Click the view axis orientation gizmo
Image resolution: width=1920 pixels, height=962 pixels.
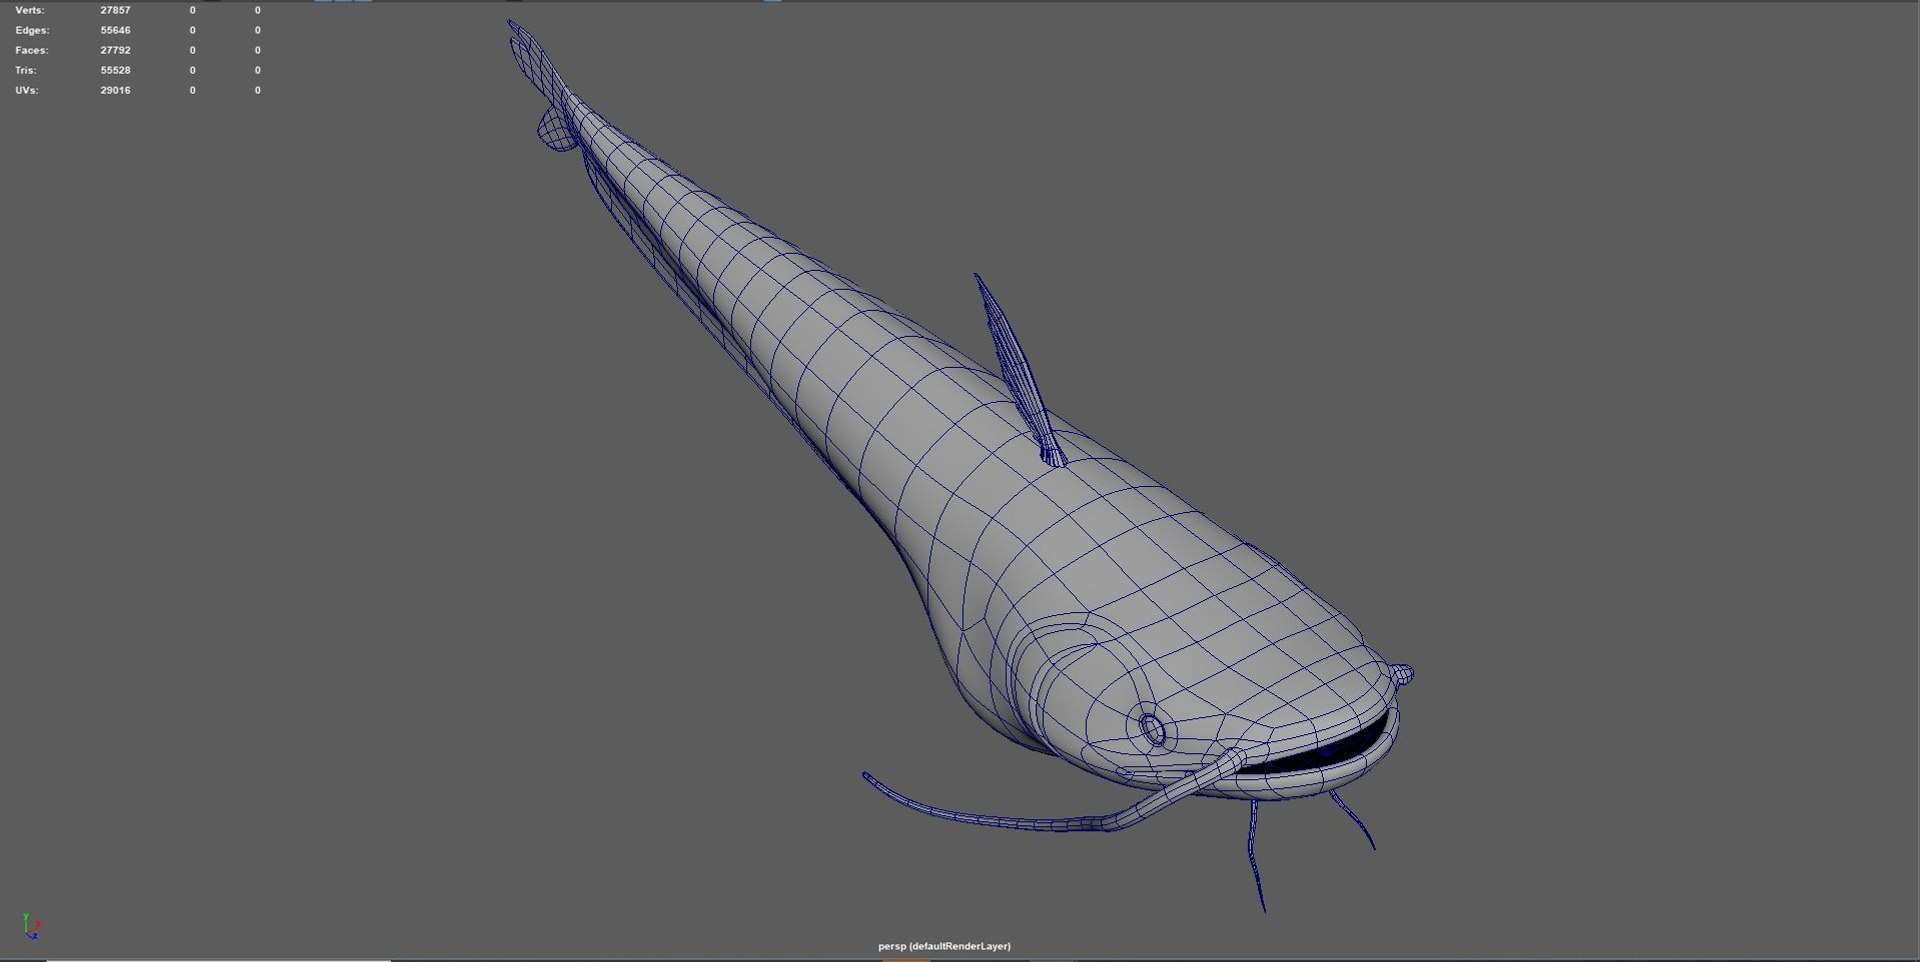pyautogui.click(x=31, y=926)
